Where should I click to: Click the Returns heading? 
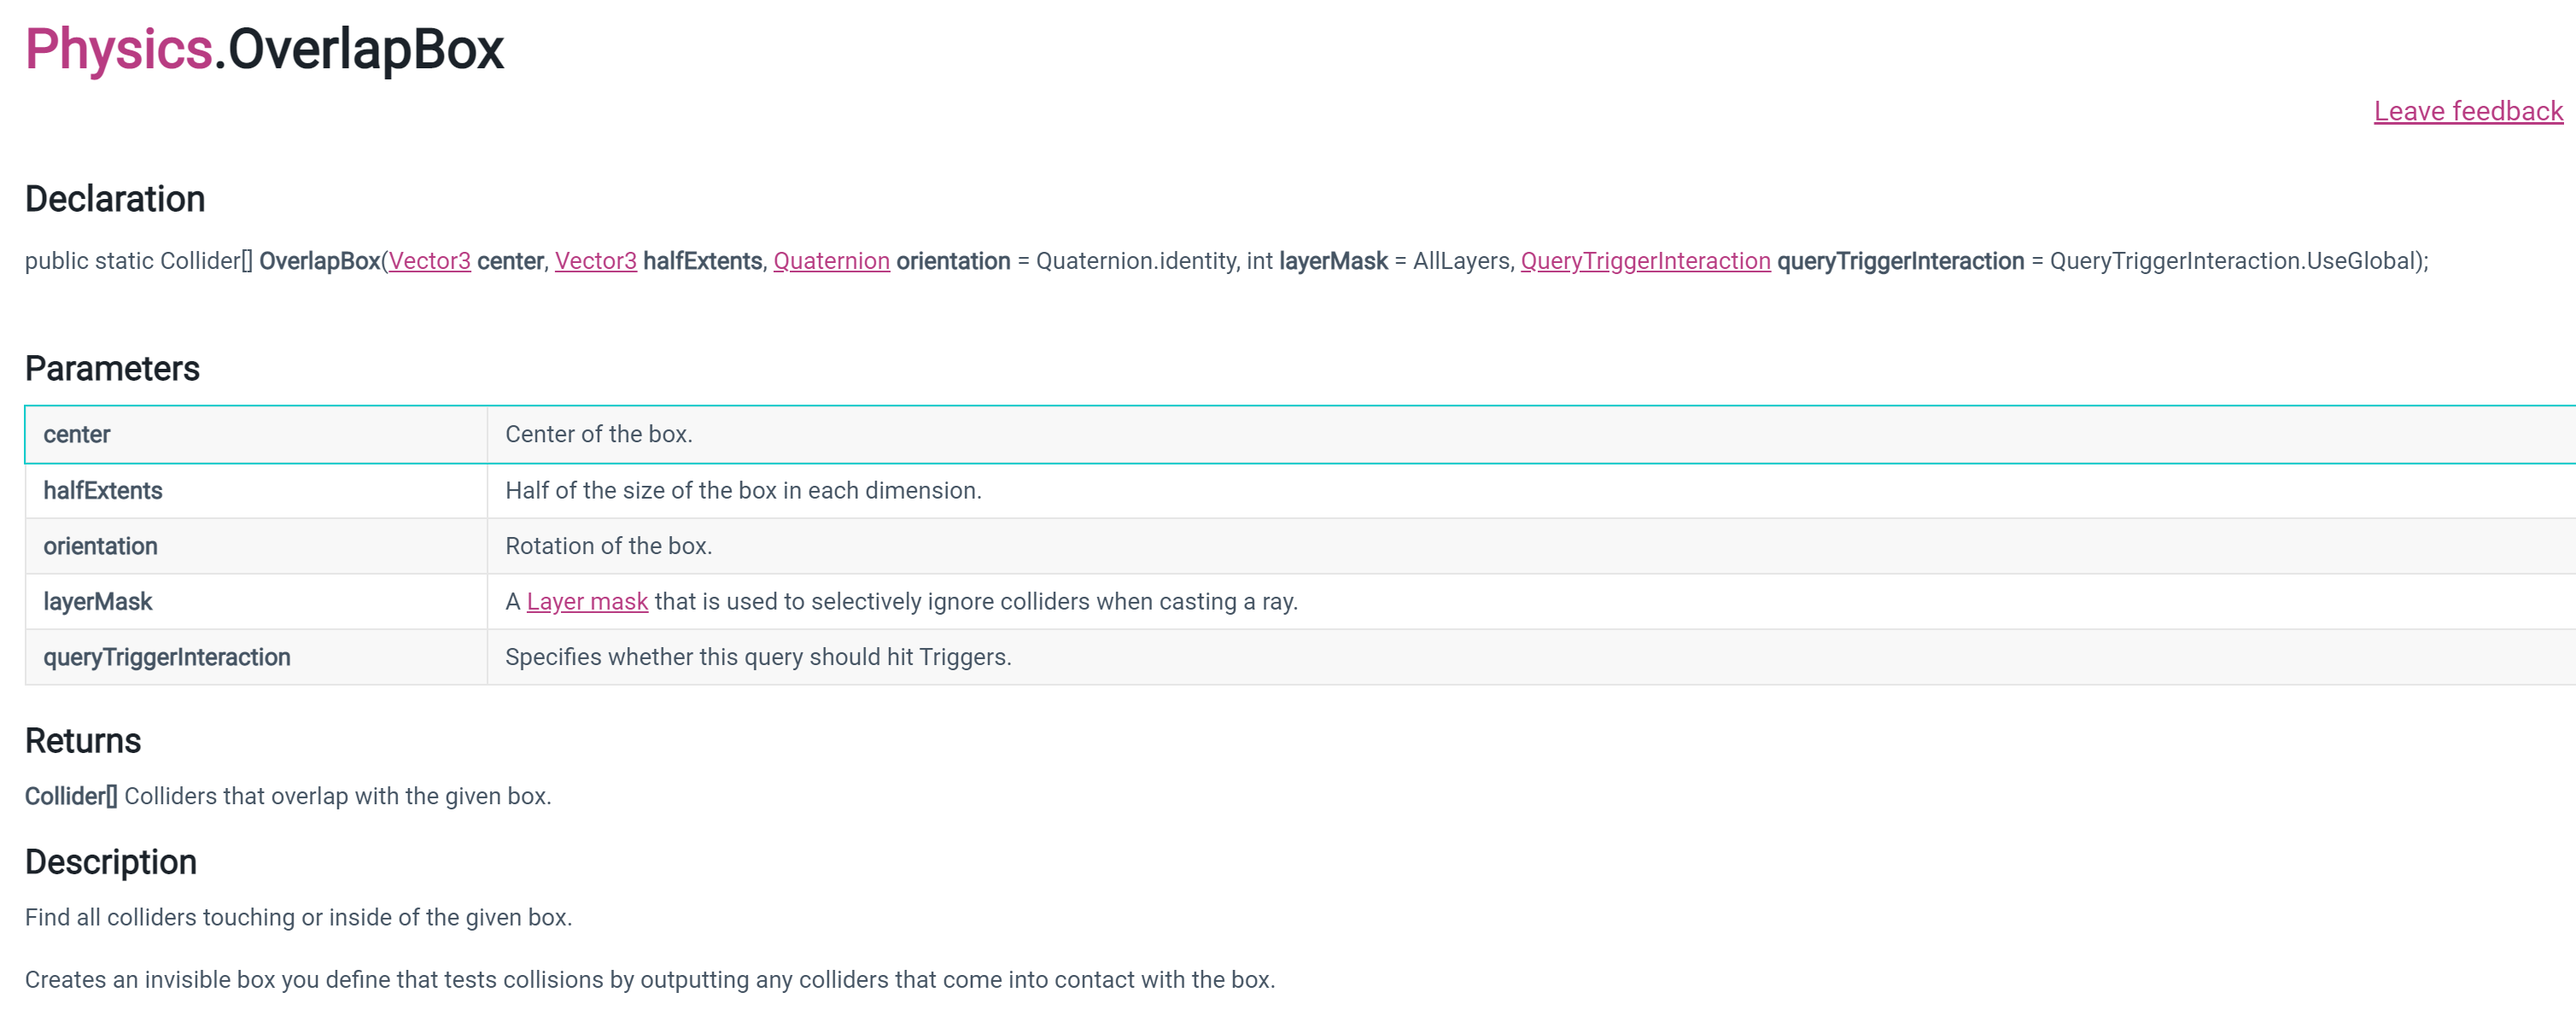83,741
